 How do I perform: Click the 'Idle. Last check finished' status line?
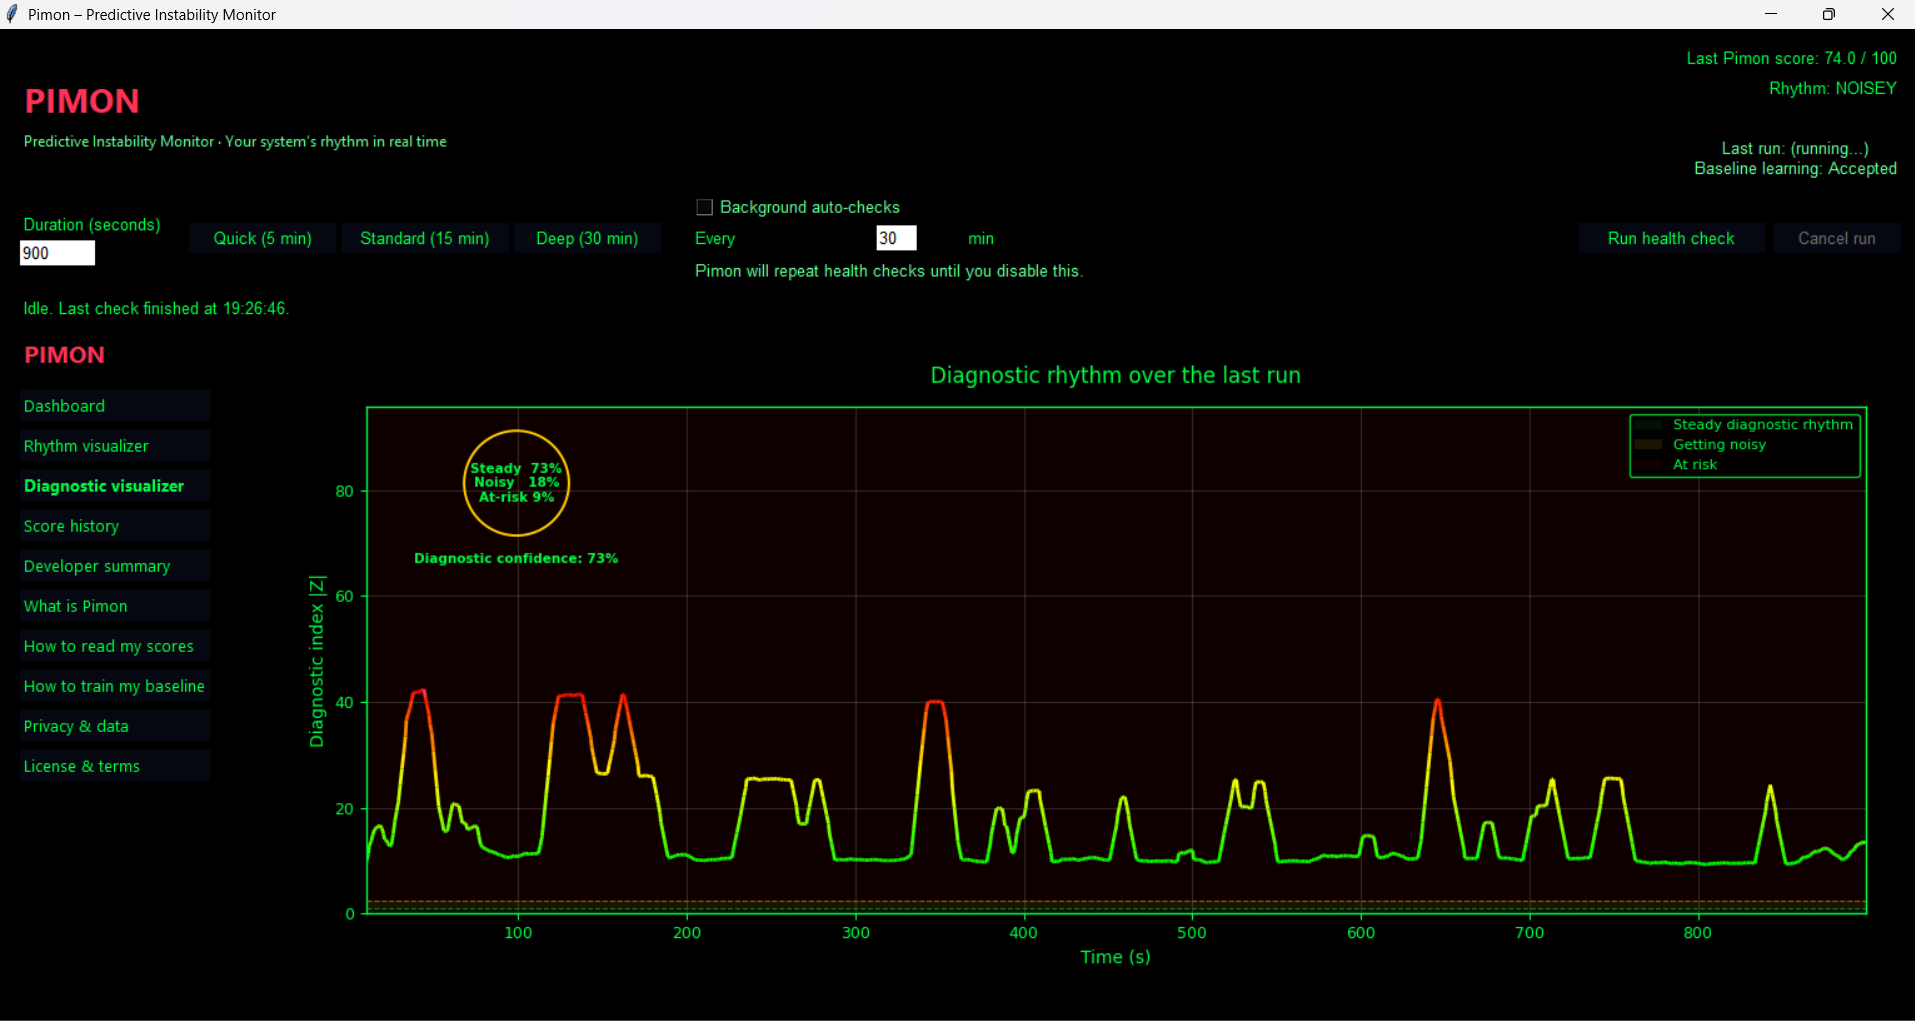[156, 308]
